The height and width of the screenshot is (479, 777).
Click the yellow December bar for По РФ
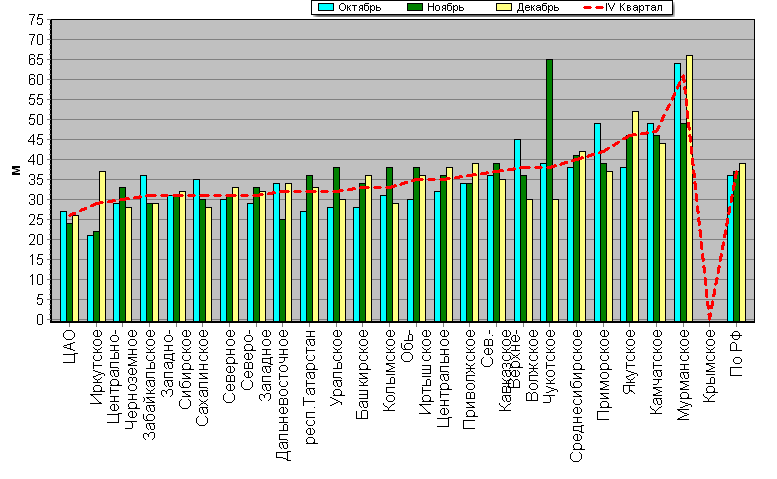(x=742, y=243)
